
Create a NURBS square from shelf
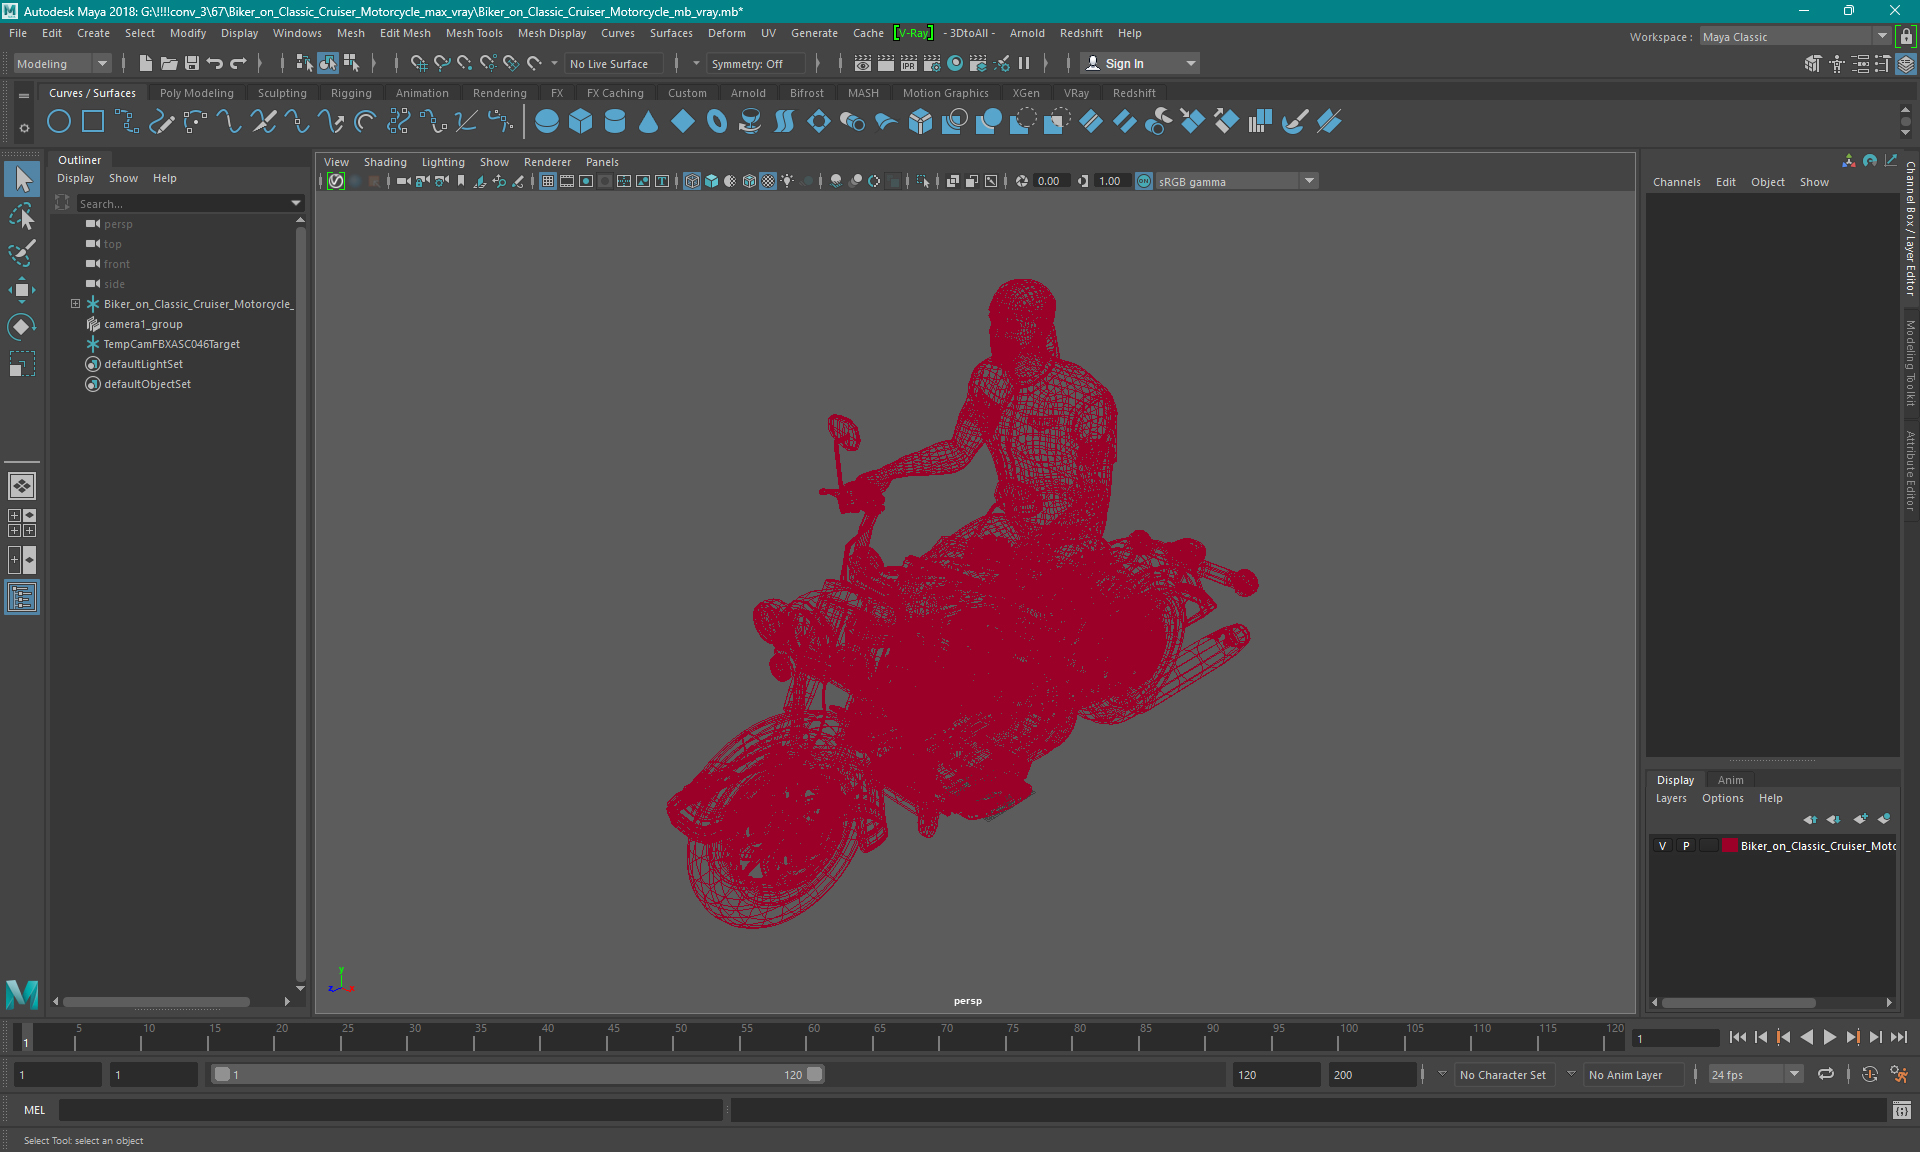[93, 122]
